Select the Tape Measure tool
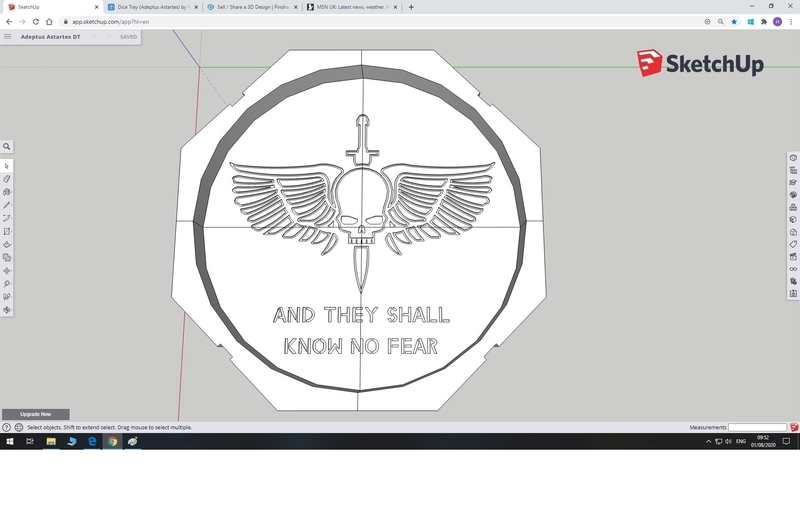Viewport: 800px width, 508px height. point(7,284)
